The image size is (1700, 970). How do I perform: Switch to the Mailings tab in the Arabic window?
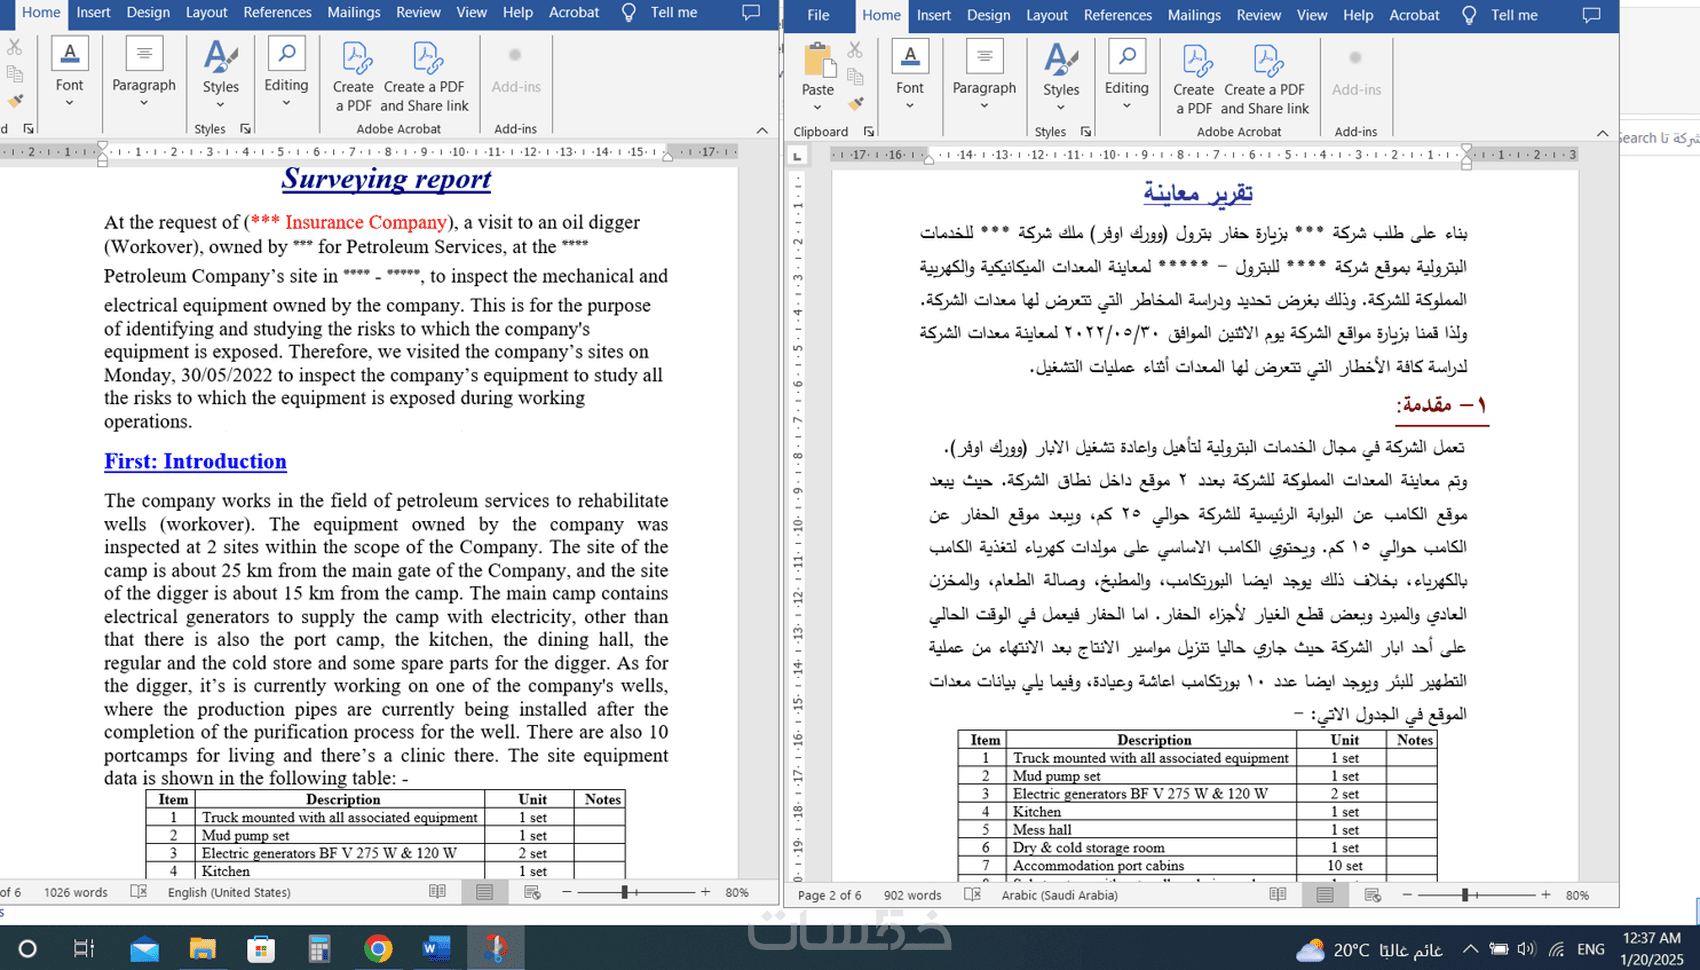(x=1194, y=15)
